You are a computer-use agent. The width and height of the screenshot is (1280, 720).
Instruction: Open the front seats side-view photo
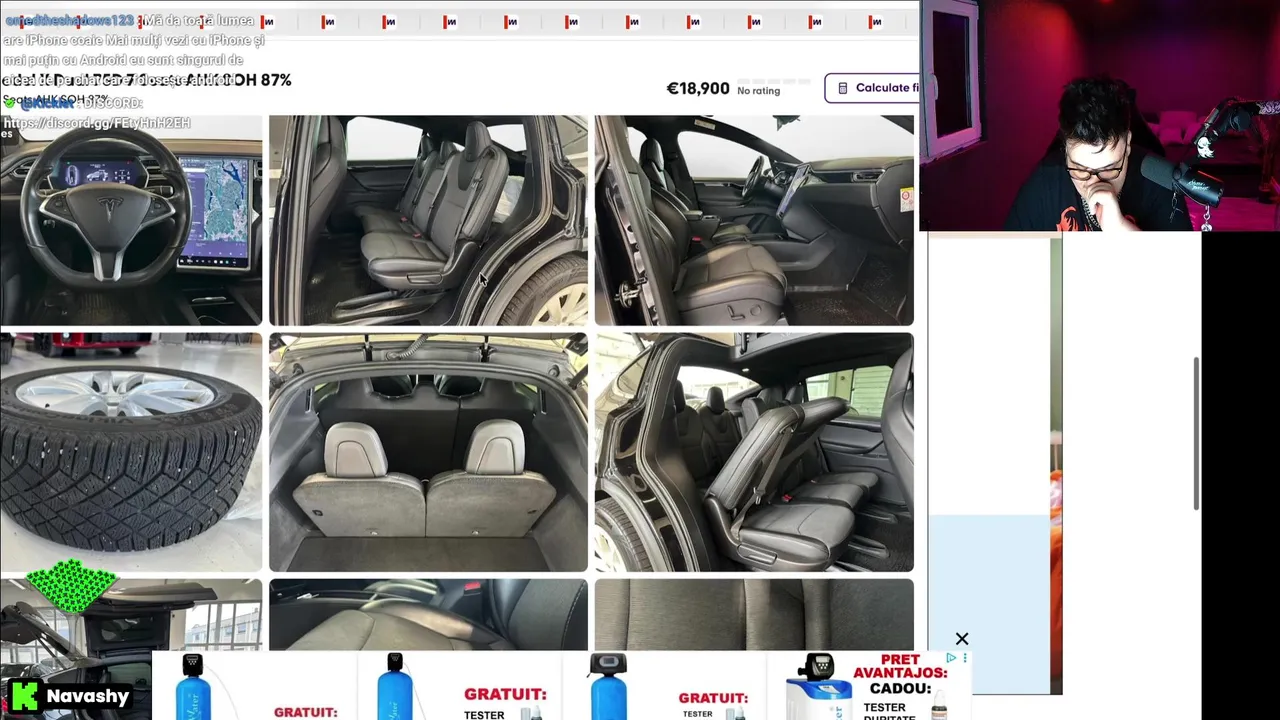pos(754,221)
